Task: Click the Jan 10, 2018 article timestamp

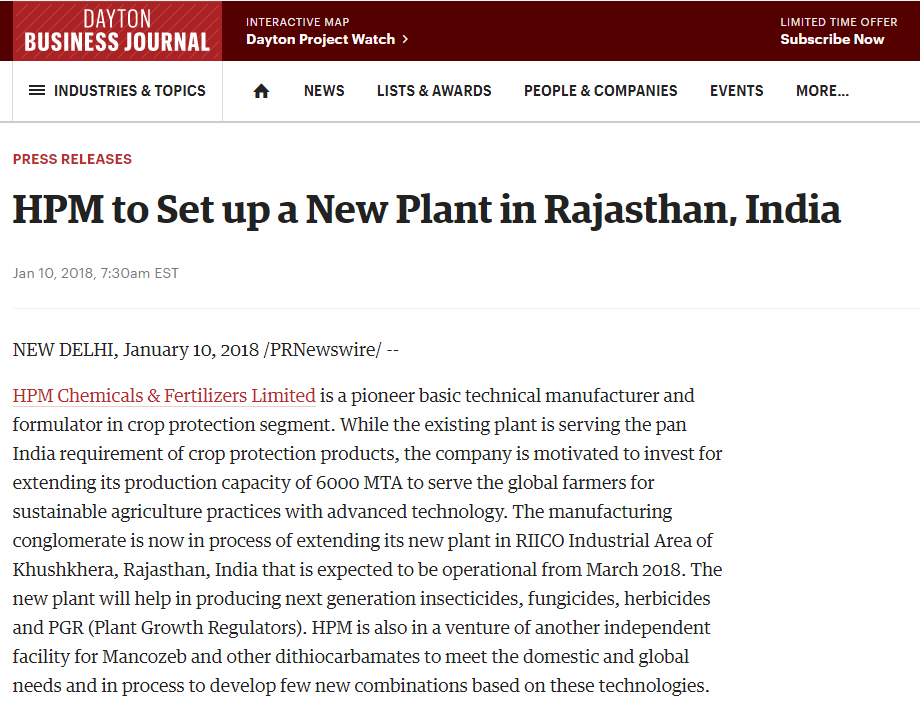Action: point(96,273)
